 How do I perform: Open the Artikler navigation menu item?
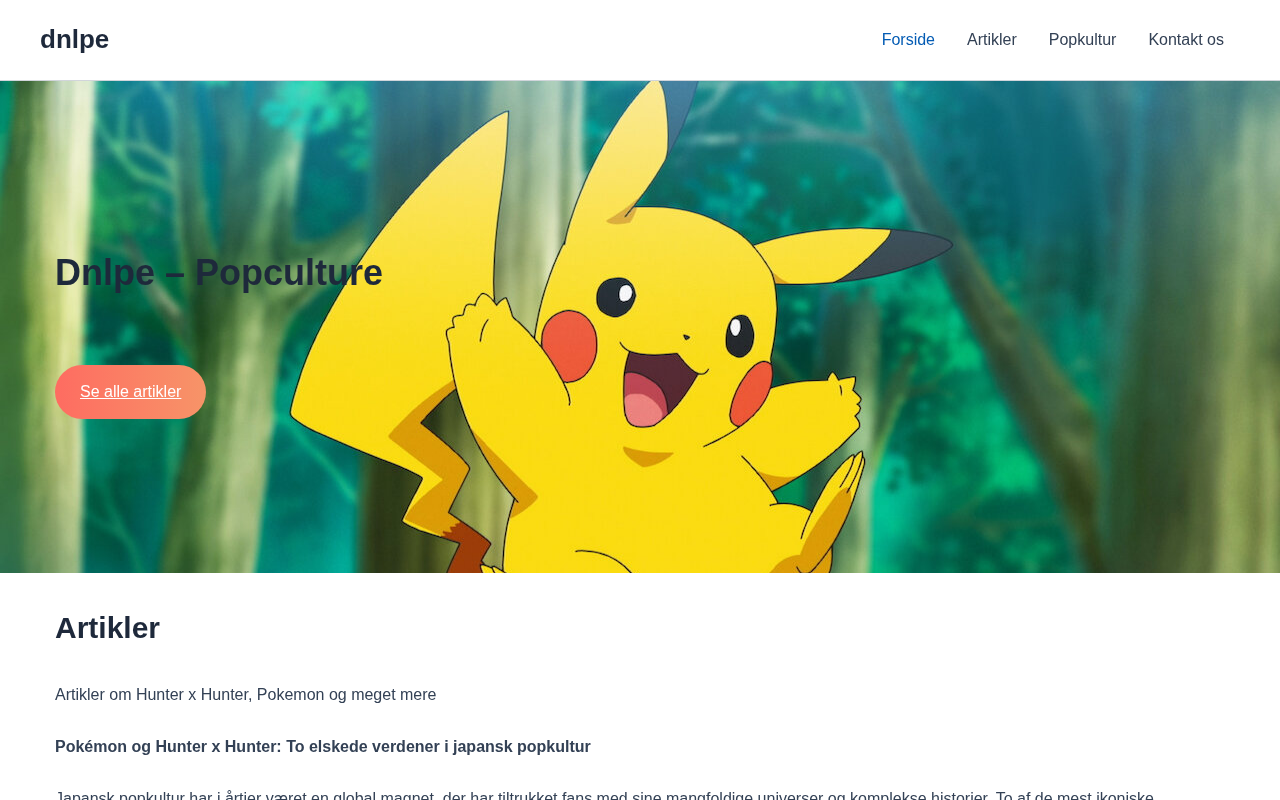point(992,40)
